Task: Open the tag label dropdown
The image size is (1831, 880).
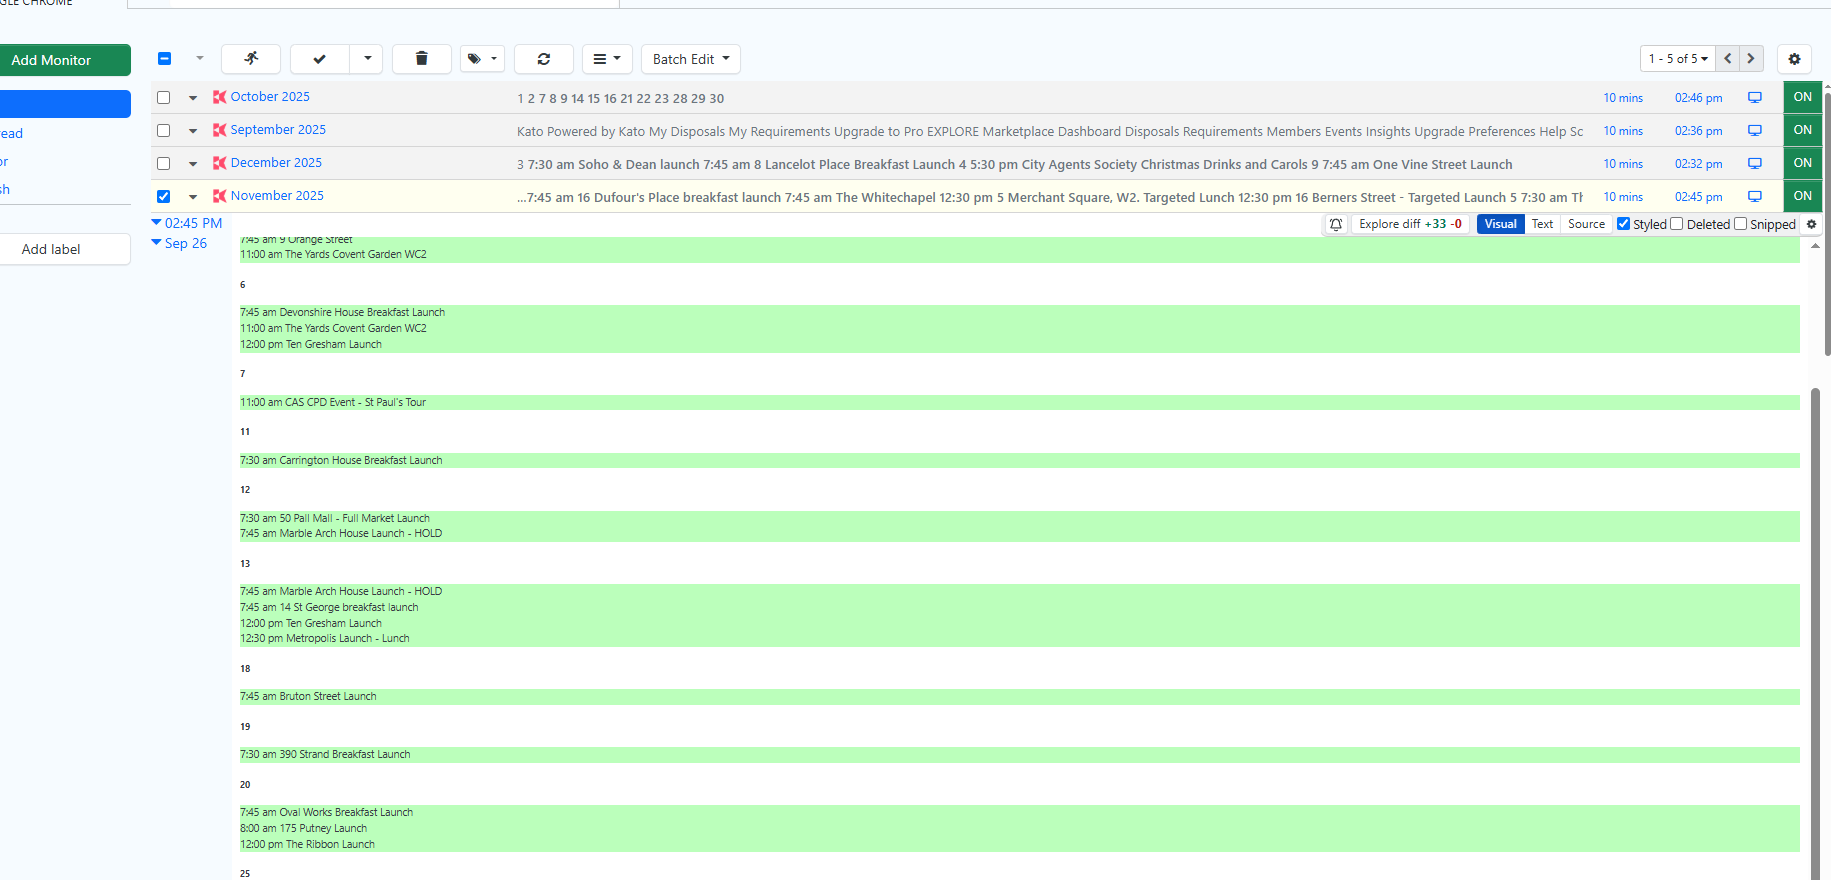Action: click(482, 59)
